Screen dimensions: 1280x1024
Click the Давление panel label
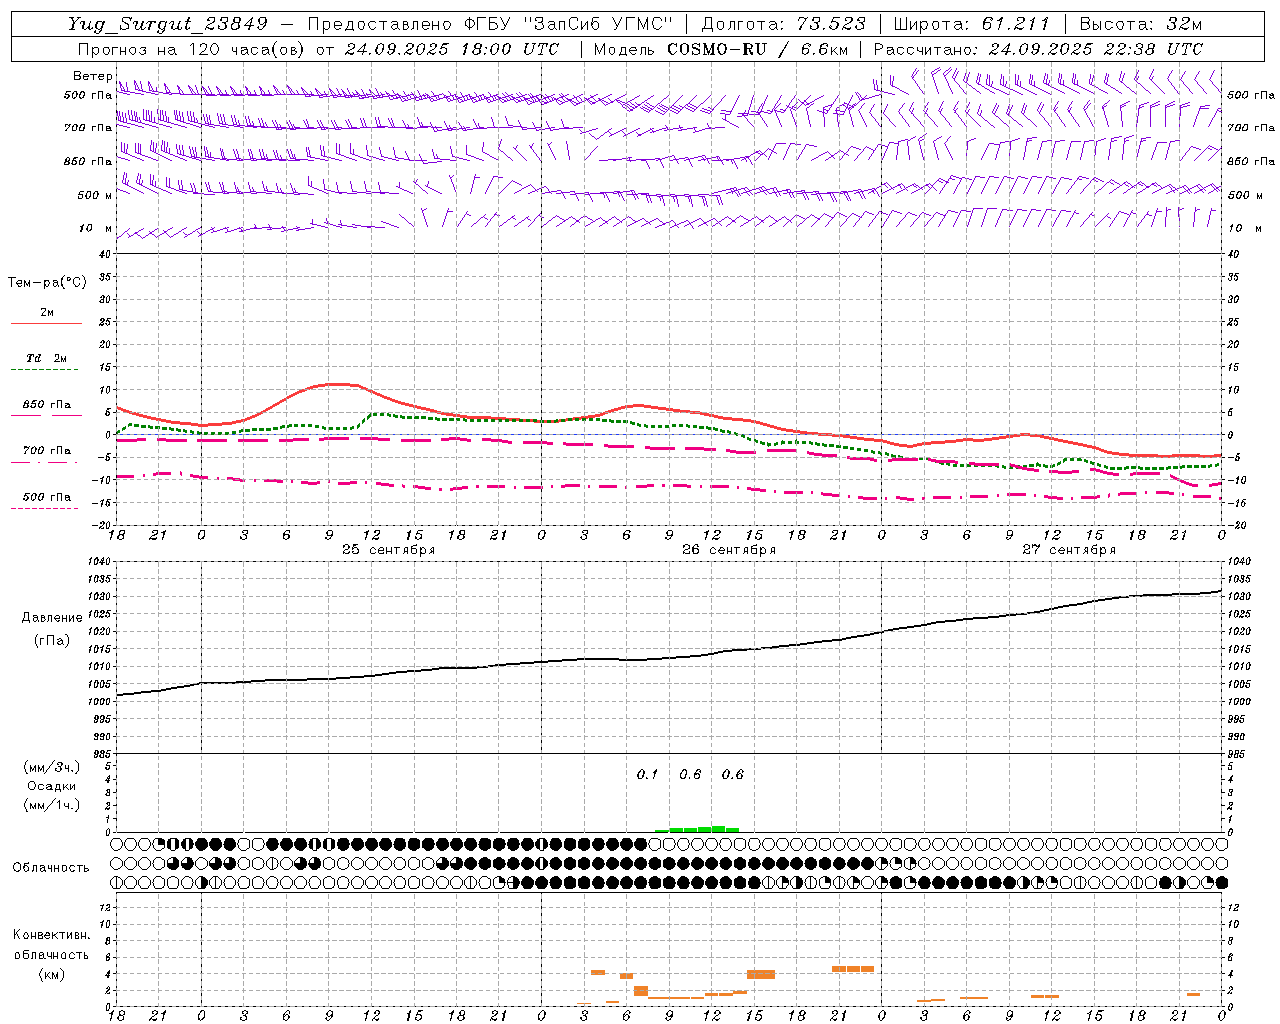click(x=52, y=618)
